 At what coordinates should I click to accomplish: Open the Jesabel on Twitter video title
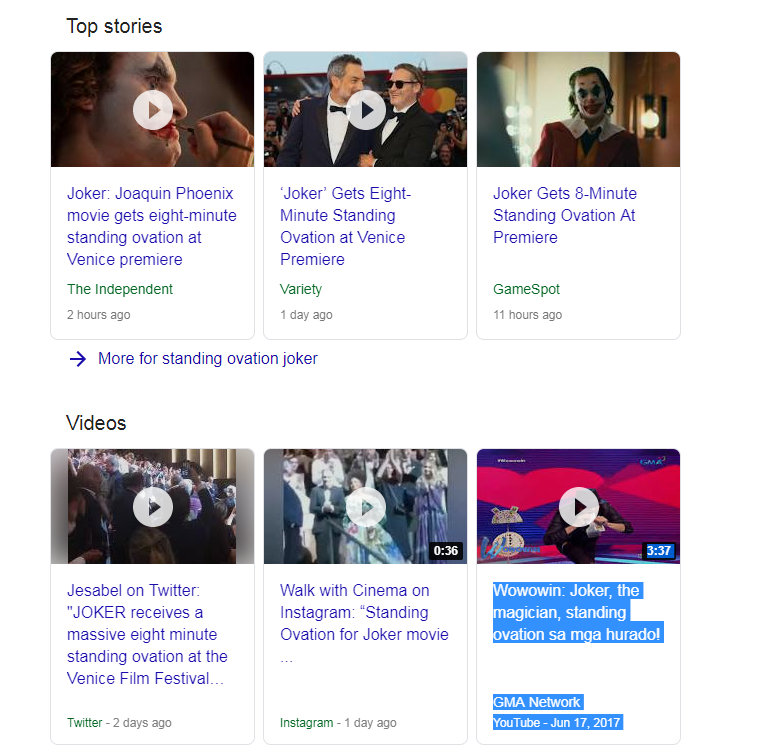(x=147, y=634)
